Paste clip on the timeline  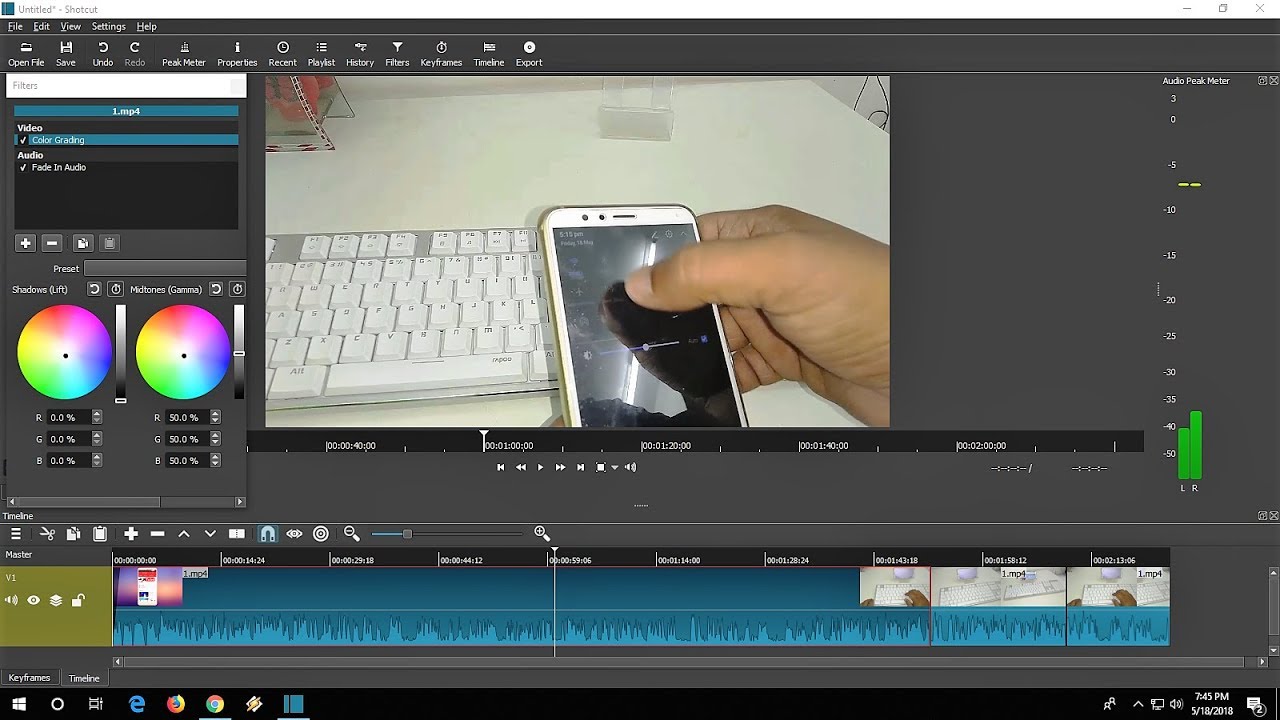pyautogui.click(x=100, y=534)
